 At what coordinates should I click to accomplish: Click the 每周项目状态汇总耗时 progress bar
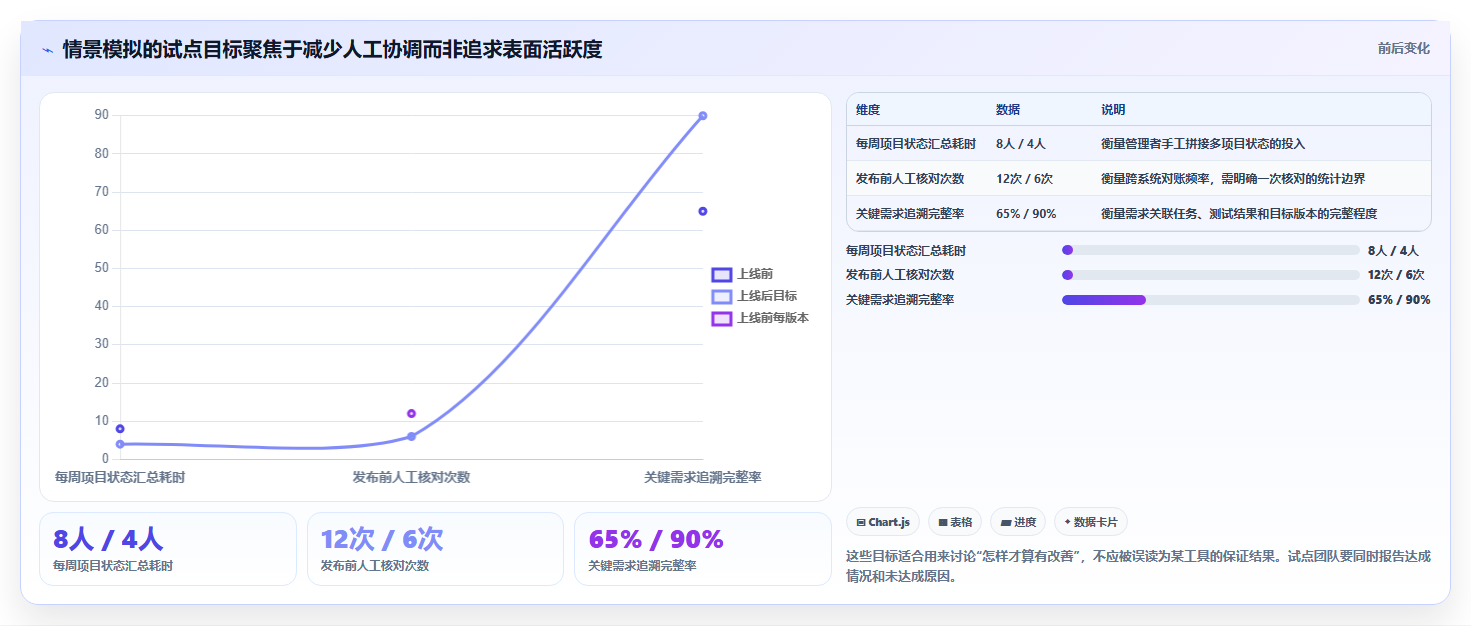pos(1210,250)
